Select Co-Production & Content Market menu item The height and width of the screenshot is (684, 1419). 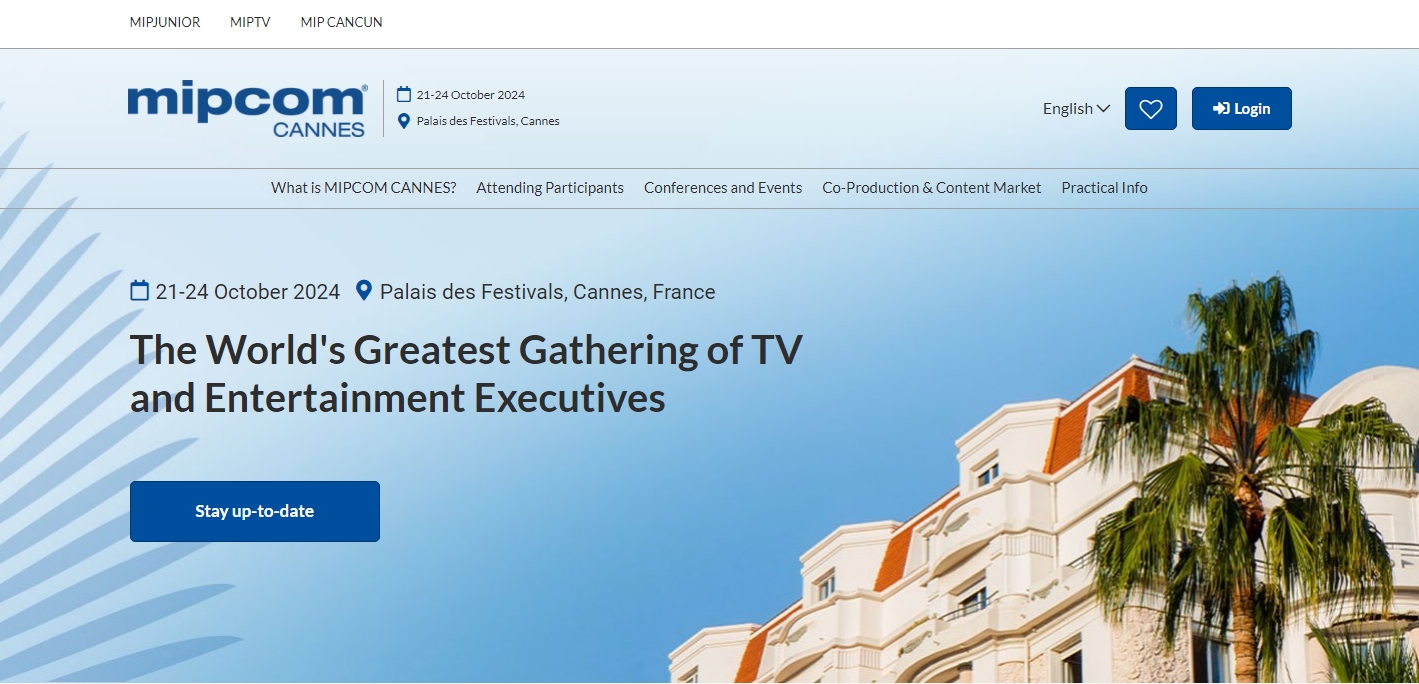point(931,188)
